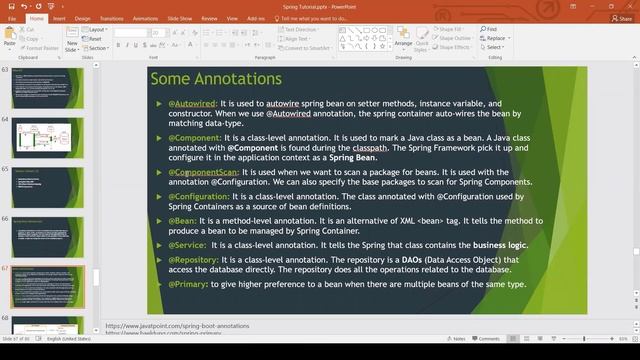Image resolution: width=640 pixels, height=360 pixels.
Task: Open the File tab
Action: (12, 19)
